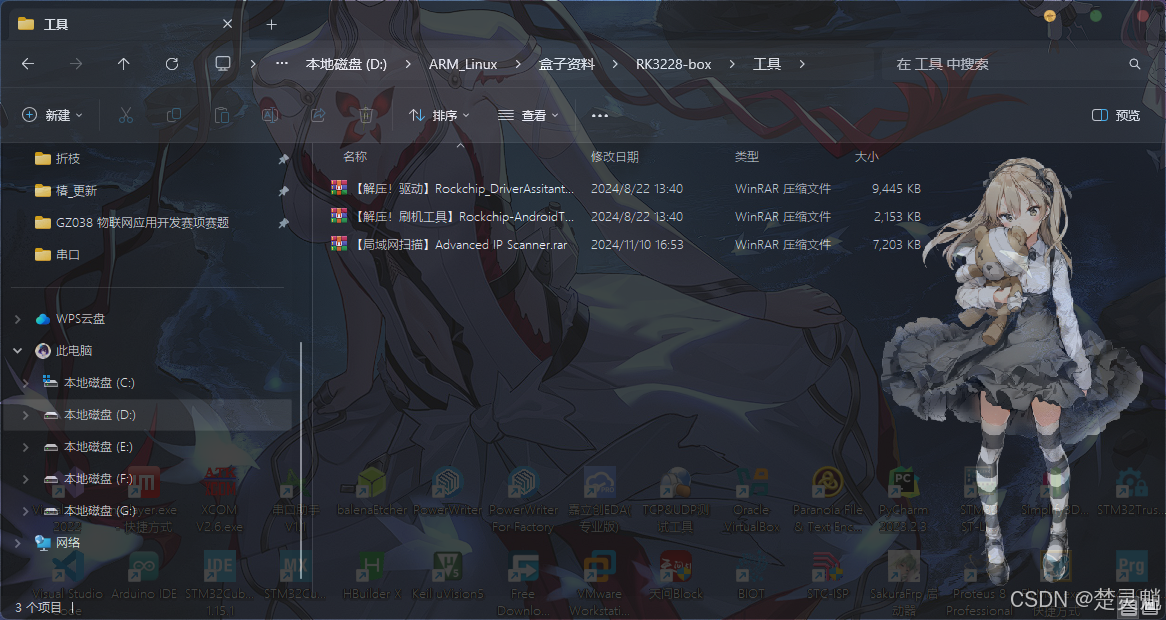
Task: Select the 【解压！驱动】Rockchip_DriverAssitant file name
Action: [x=464, y=189]
